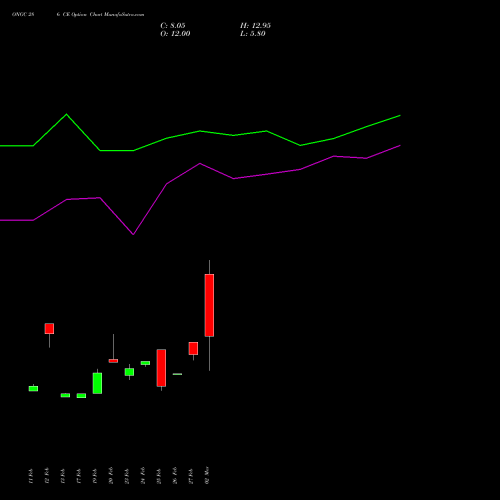
Task: Click the 23 Feb date label
Action: 127,476
